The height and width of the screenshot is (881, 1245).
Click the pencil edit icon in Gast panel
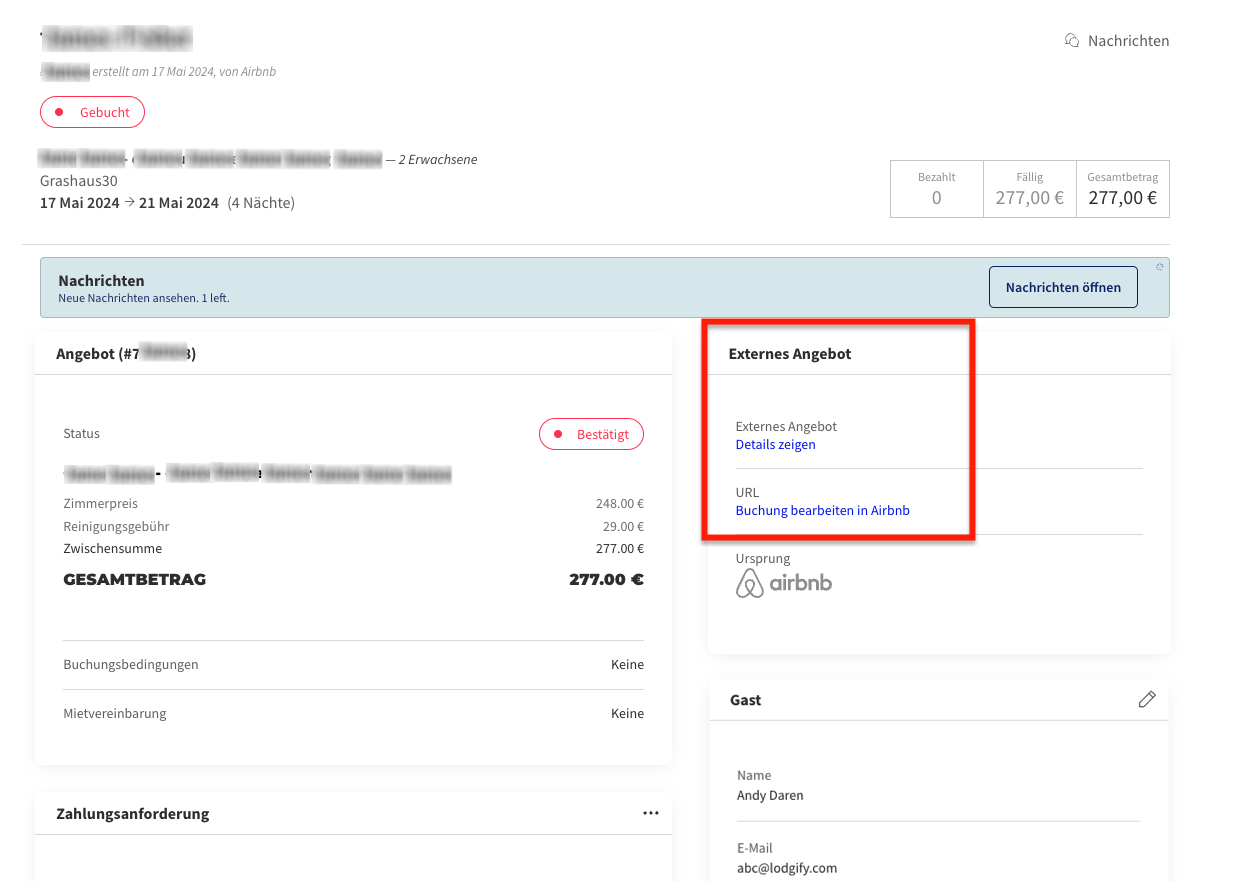(1147, 699)
